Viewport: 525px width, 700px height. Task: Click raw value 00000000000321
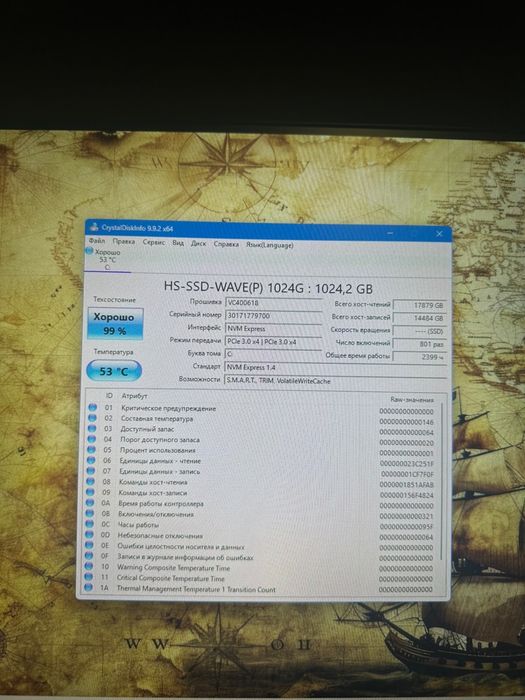(406, 516)
